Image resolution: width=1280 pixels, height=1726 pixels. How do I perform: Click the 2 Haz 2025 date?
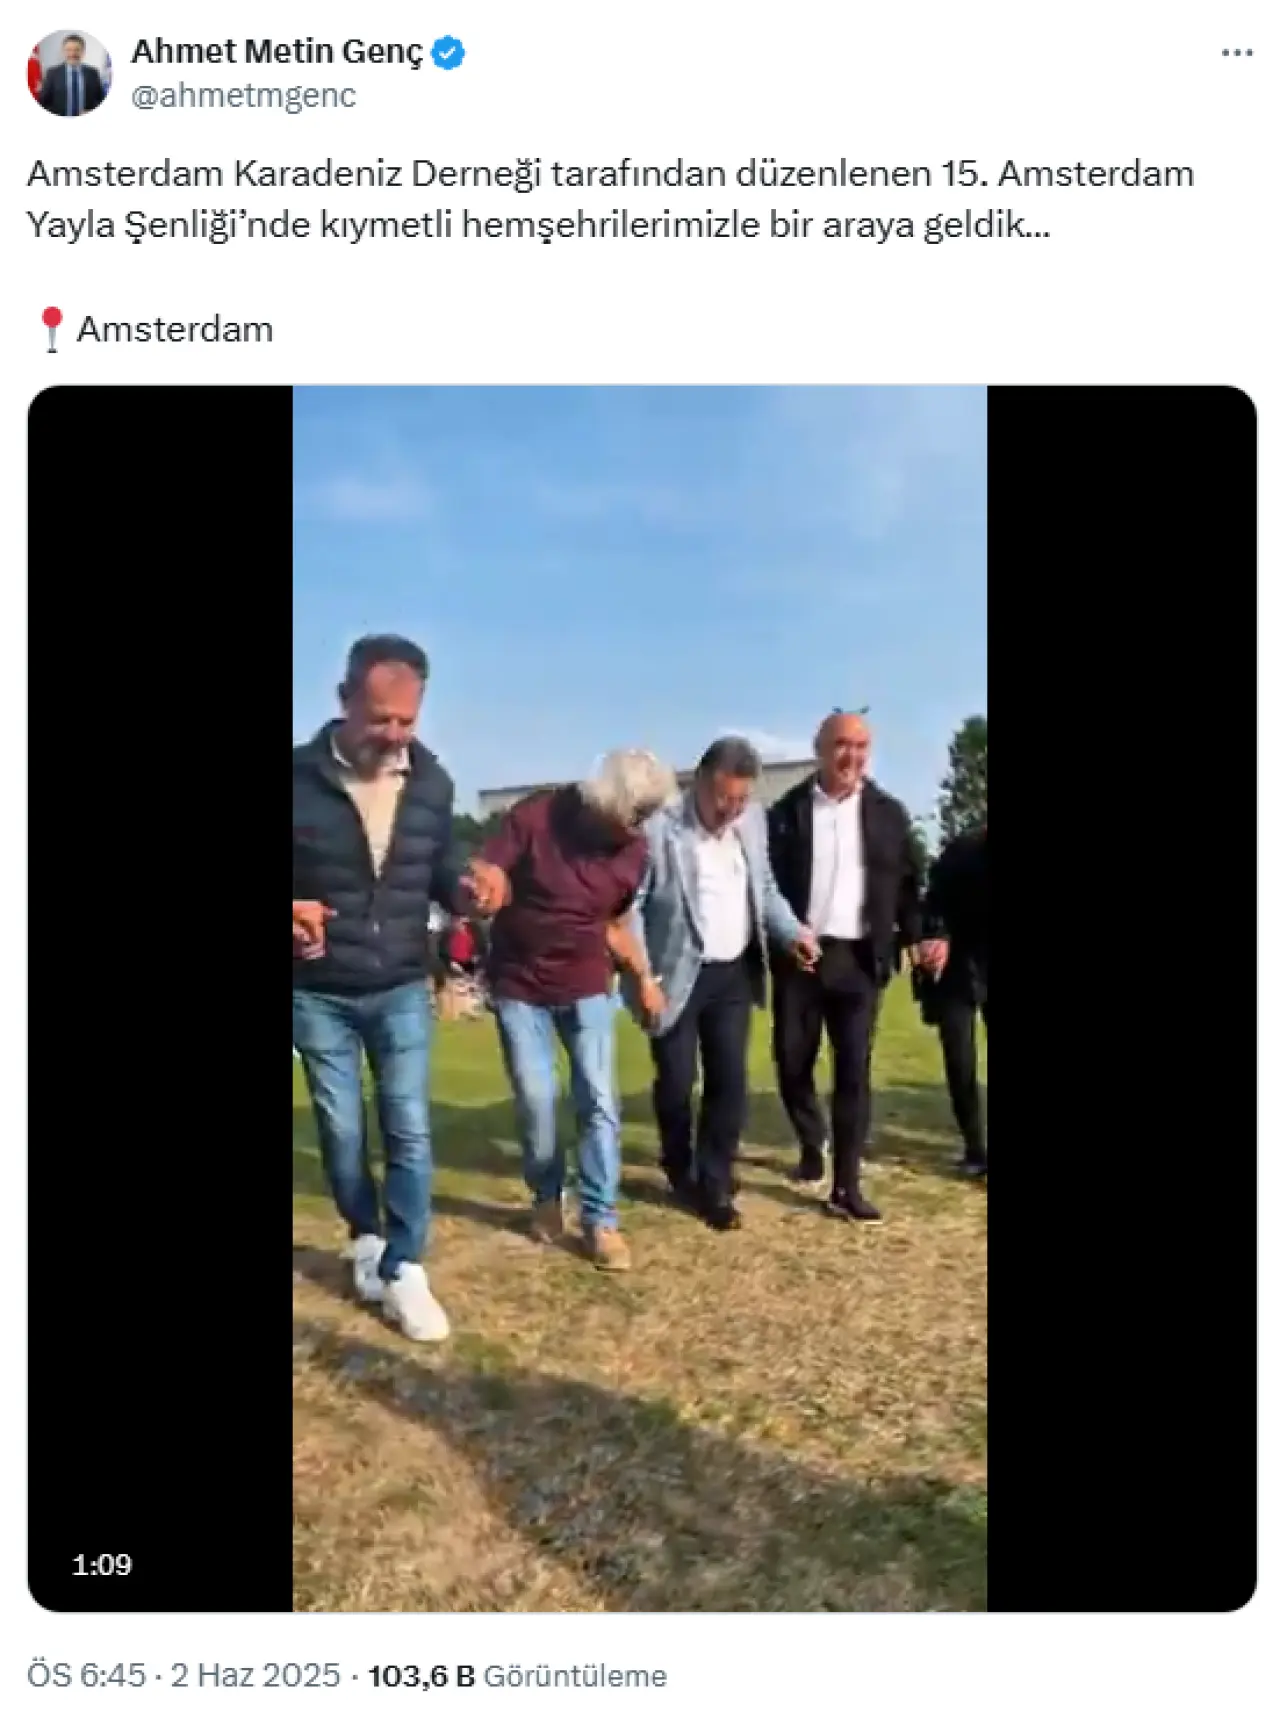click(x=255, y=1675)
